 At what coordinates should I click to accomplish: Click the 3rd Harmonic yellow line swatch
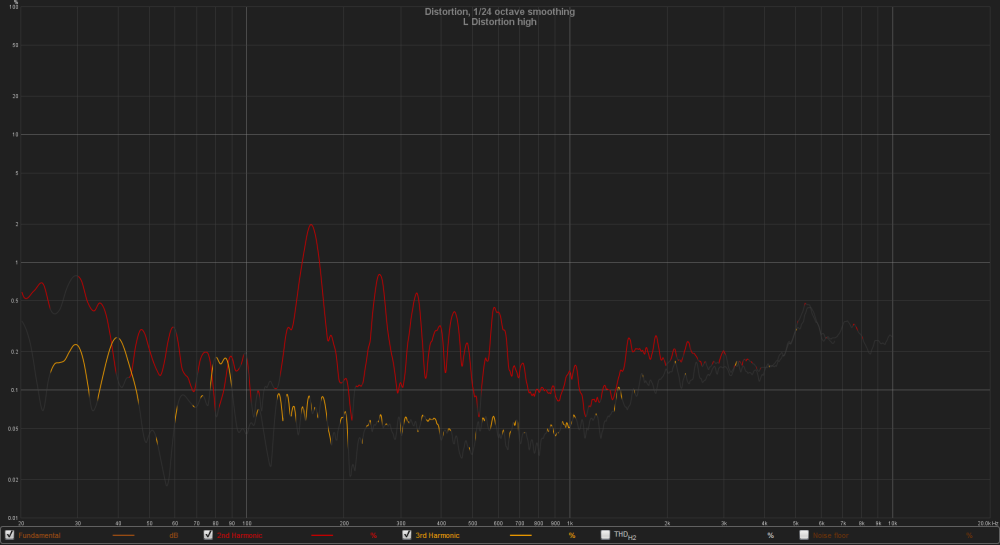(x=520, y=535)
